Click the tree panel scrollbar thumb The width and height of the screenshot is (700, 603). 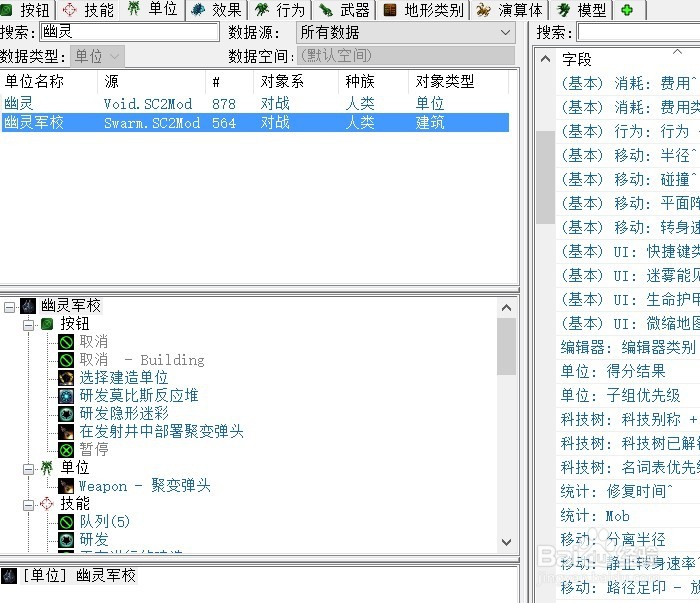click(506, 346)
